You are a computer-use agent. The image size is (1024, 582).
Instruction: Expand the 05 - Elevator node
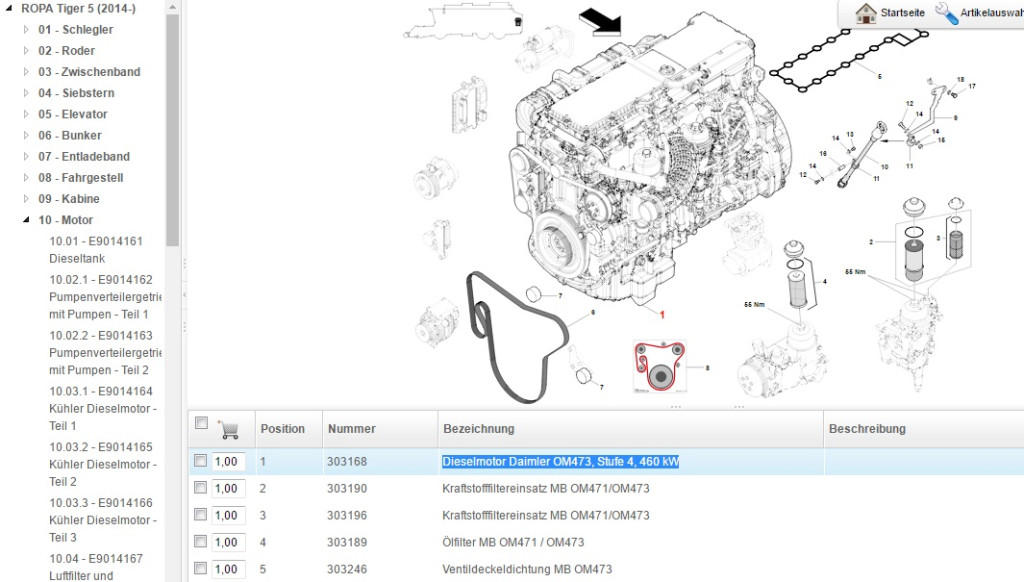point(26,114)
